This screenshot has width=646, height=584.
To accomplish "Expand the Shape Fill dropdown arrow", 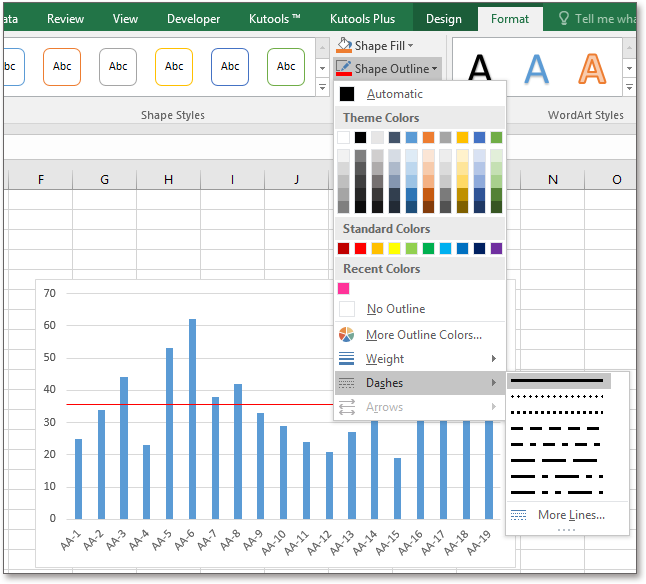I will 411,46.
